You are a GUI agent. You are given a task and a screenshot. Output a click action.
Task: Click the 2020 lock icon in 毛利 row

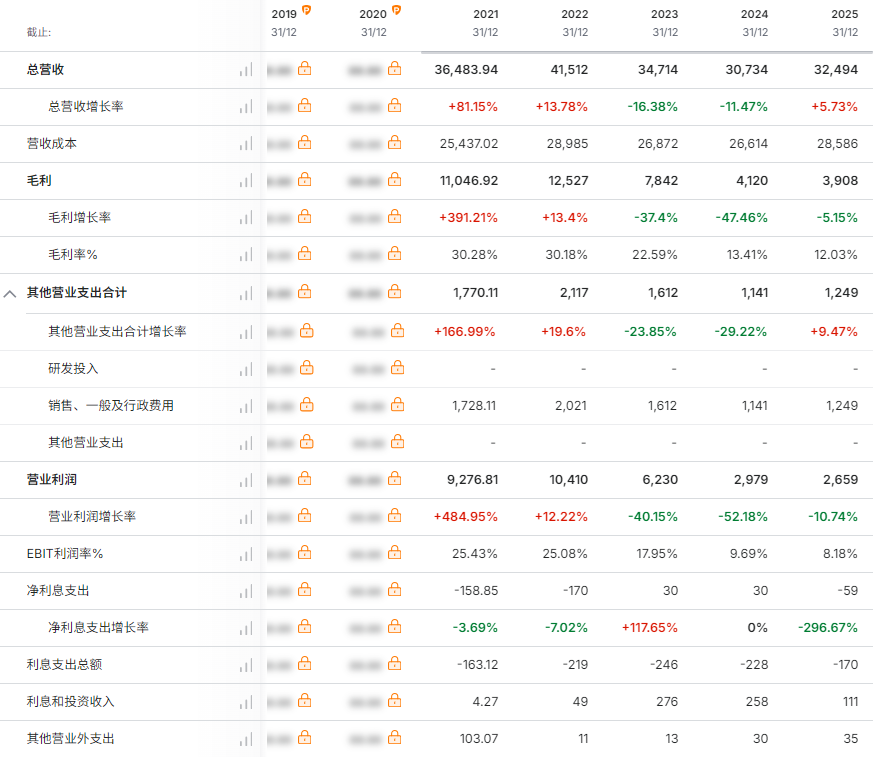point(394,180)
